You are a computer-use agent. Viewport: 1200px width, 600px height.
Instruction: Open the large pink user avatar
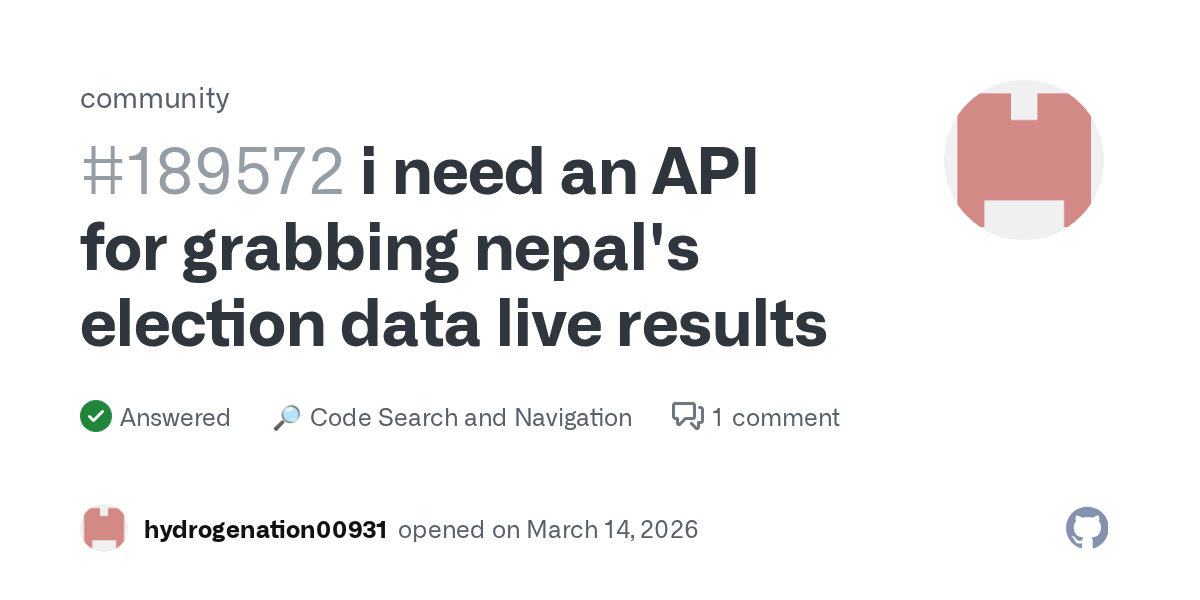pyautogui.click(x=1023, y=160)
